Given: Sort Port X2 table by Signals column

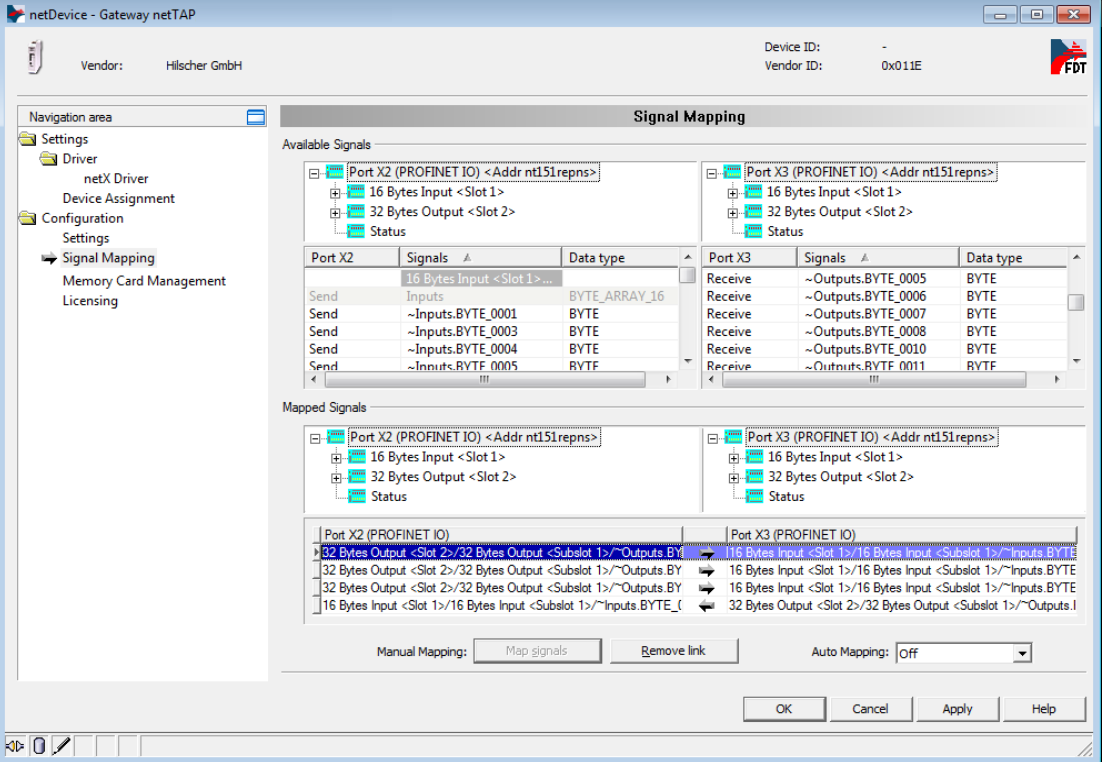Looking at the screenshot, I should coord(480,258).
